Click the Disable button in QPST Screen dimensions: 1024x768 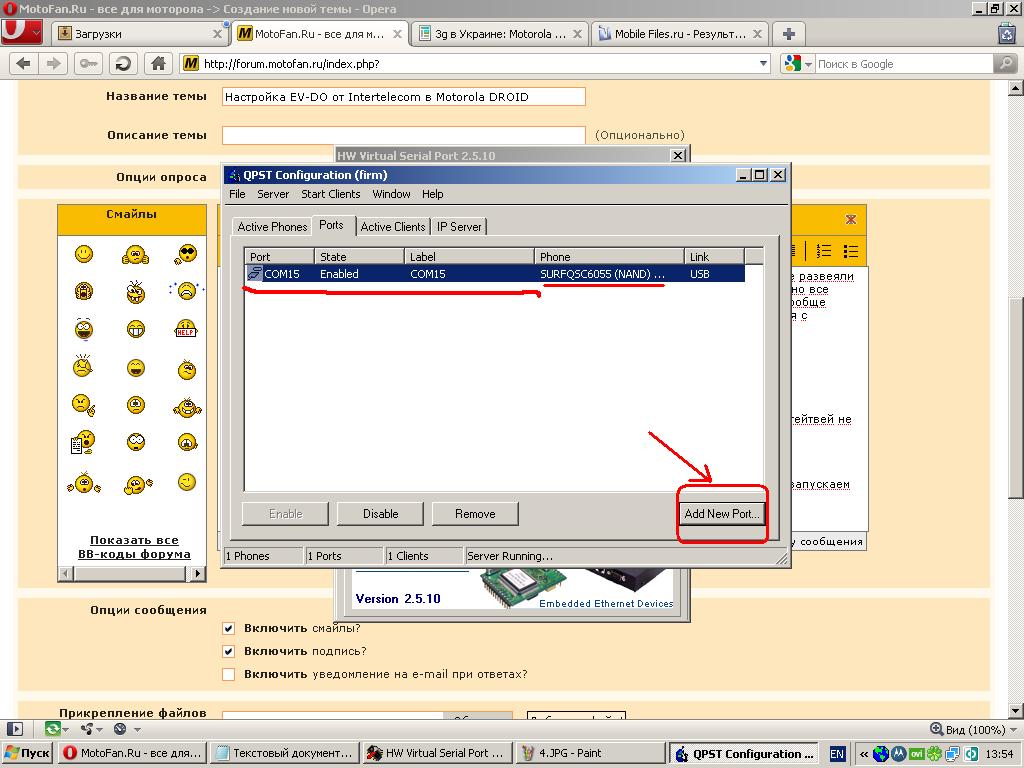pyautogui.click(x=381, y=514)
